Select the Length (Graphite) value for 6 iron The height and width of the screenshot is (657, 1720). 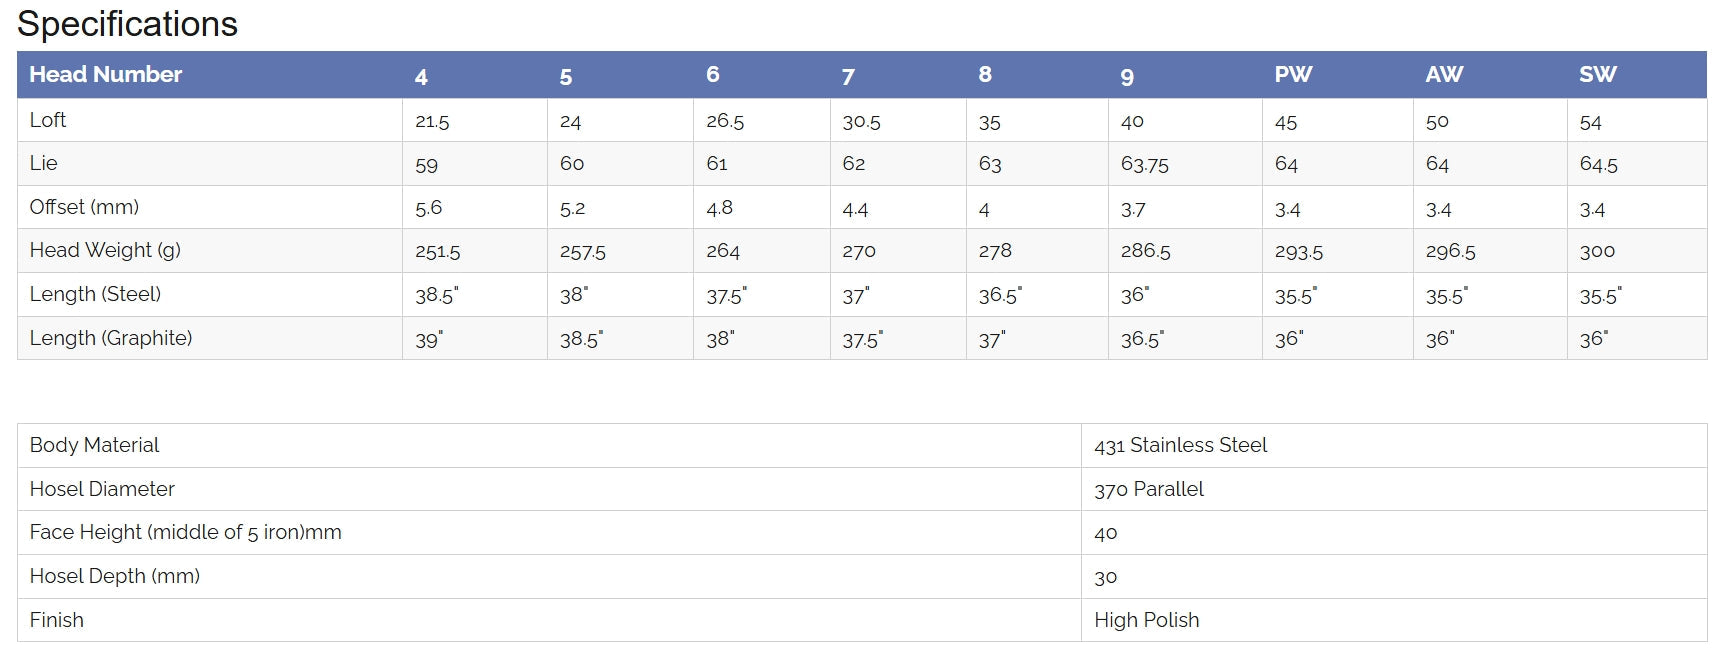[720, 339]
